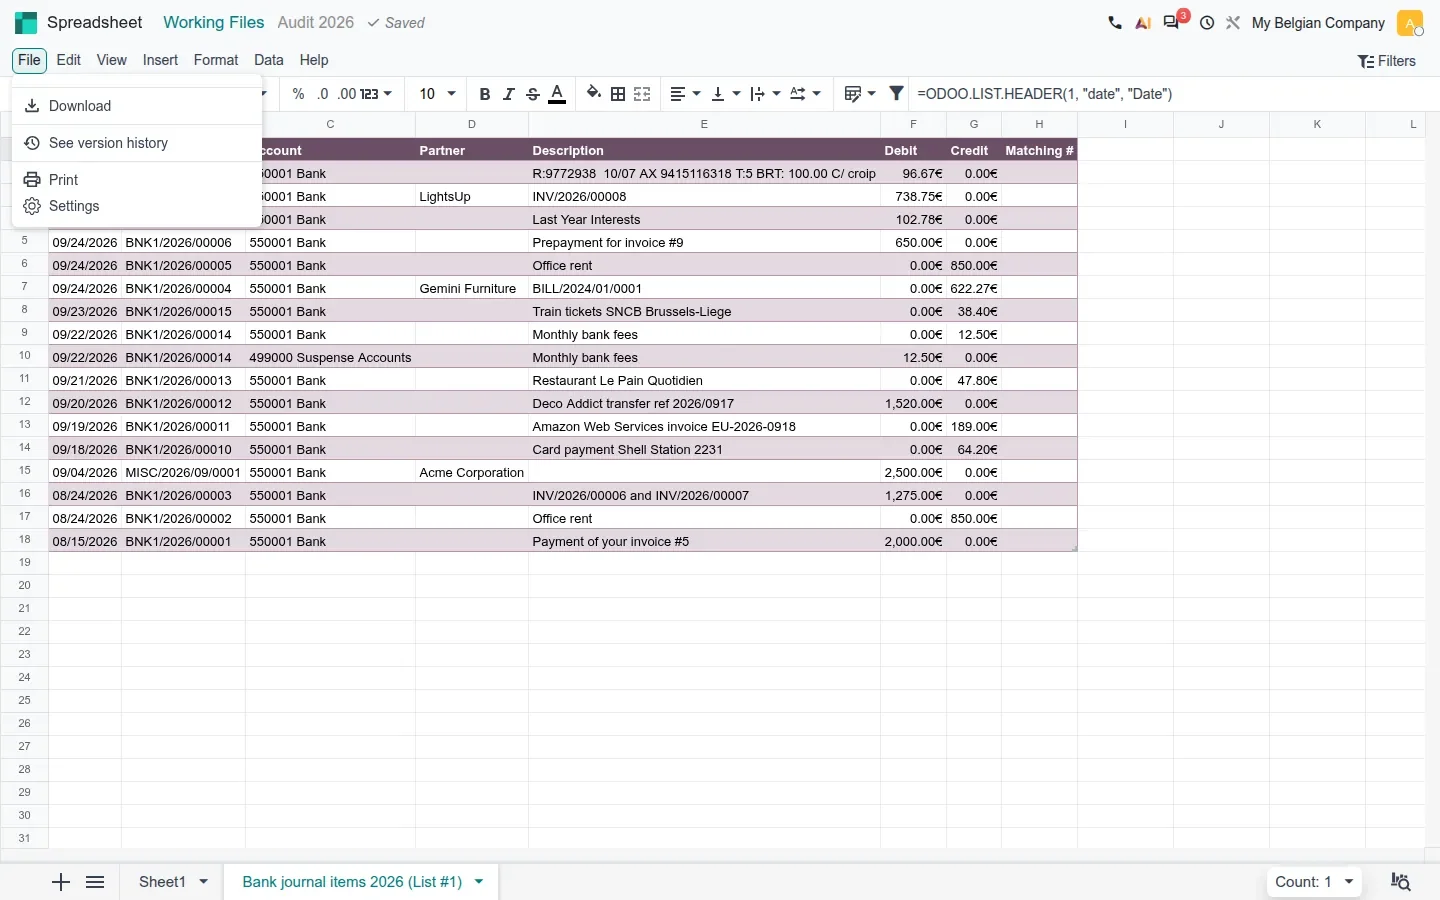Open the Insert menu
1440x900 pixels.
click(160, 60)
